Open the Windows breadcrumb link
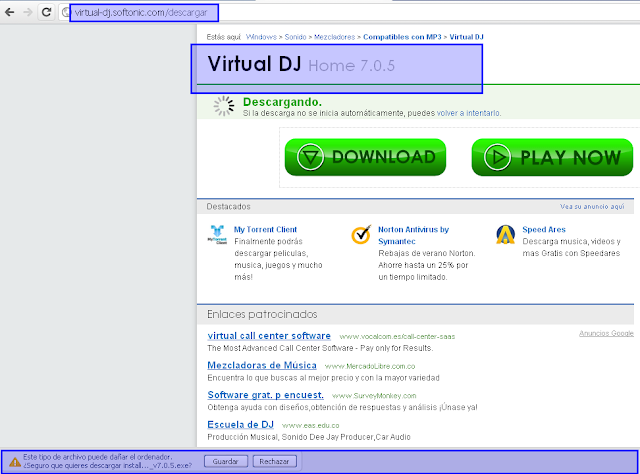The height and width of the screenshot is (474, 640). (x=261, y=37)
